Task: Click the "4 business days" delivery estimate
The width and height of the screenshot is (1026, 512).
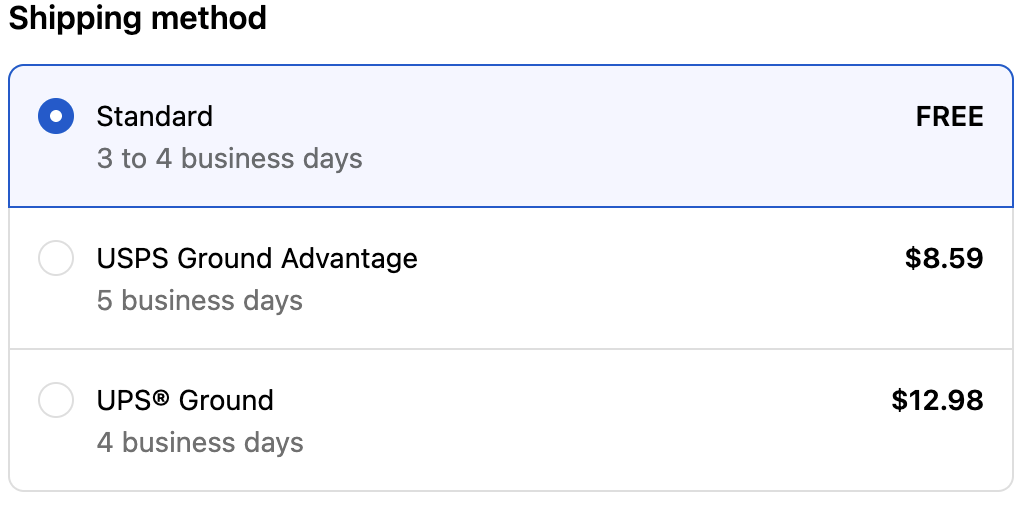Action: [200, 443]
